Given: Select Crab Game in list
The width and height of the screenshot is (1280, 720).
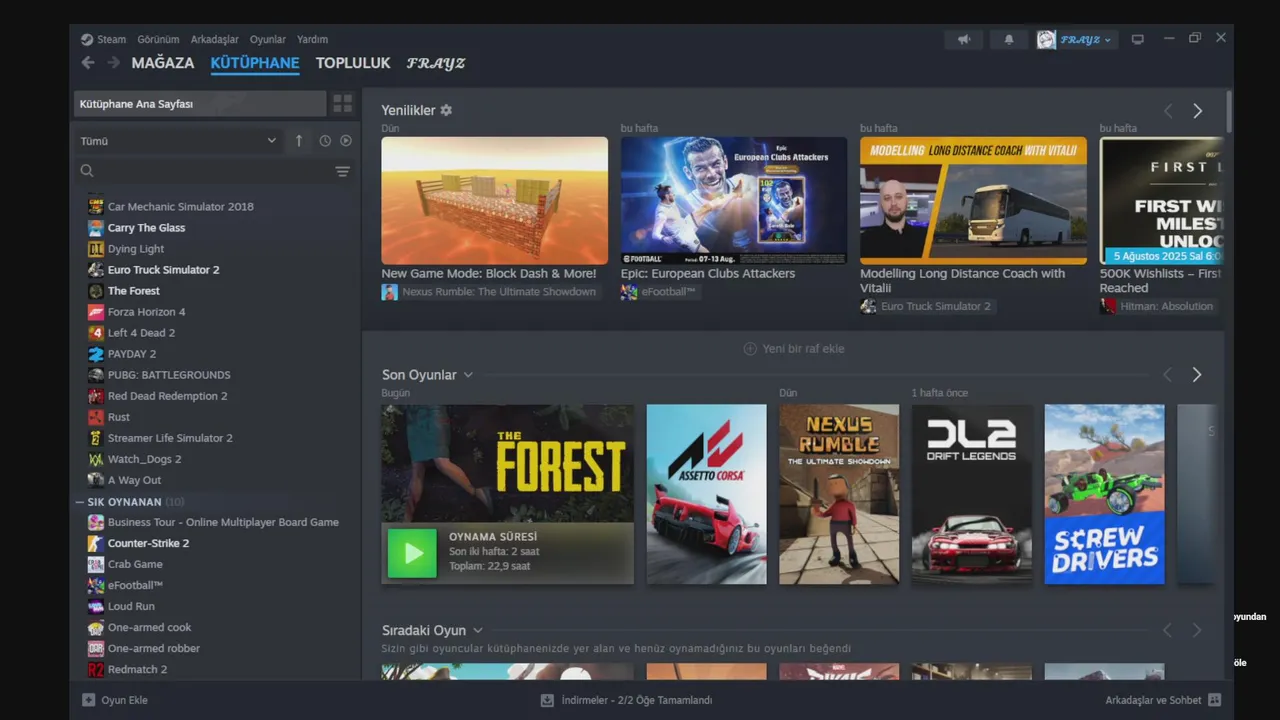Looking at the screenshot, I should [x=135, y=564].
